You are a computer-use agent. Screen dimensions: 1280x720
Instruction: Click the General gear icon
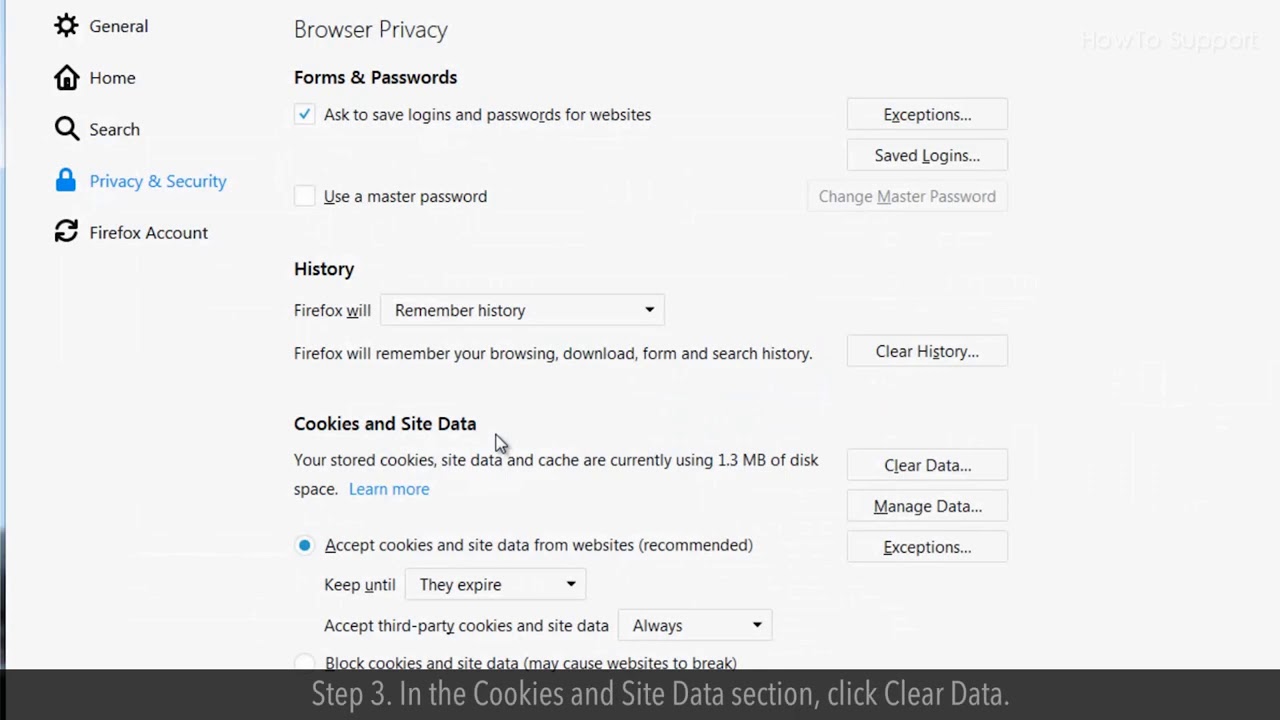pos(66,26)
